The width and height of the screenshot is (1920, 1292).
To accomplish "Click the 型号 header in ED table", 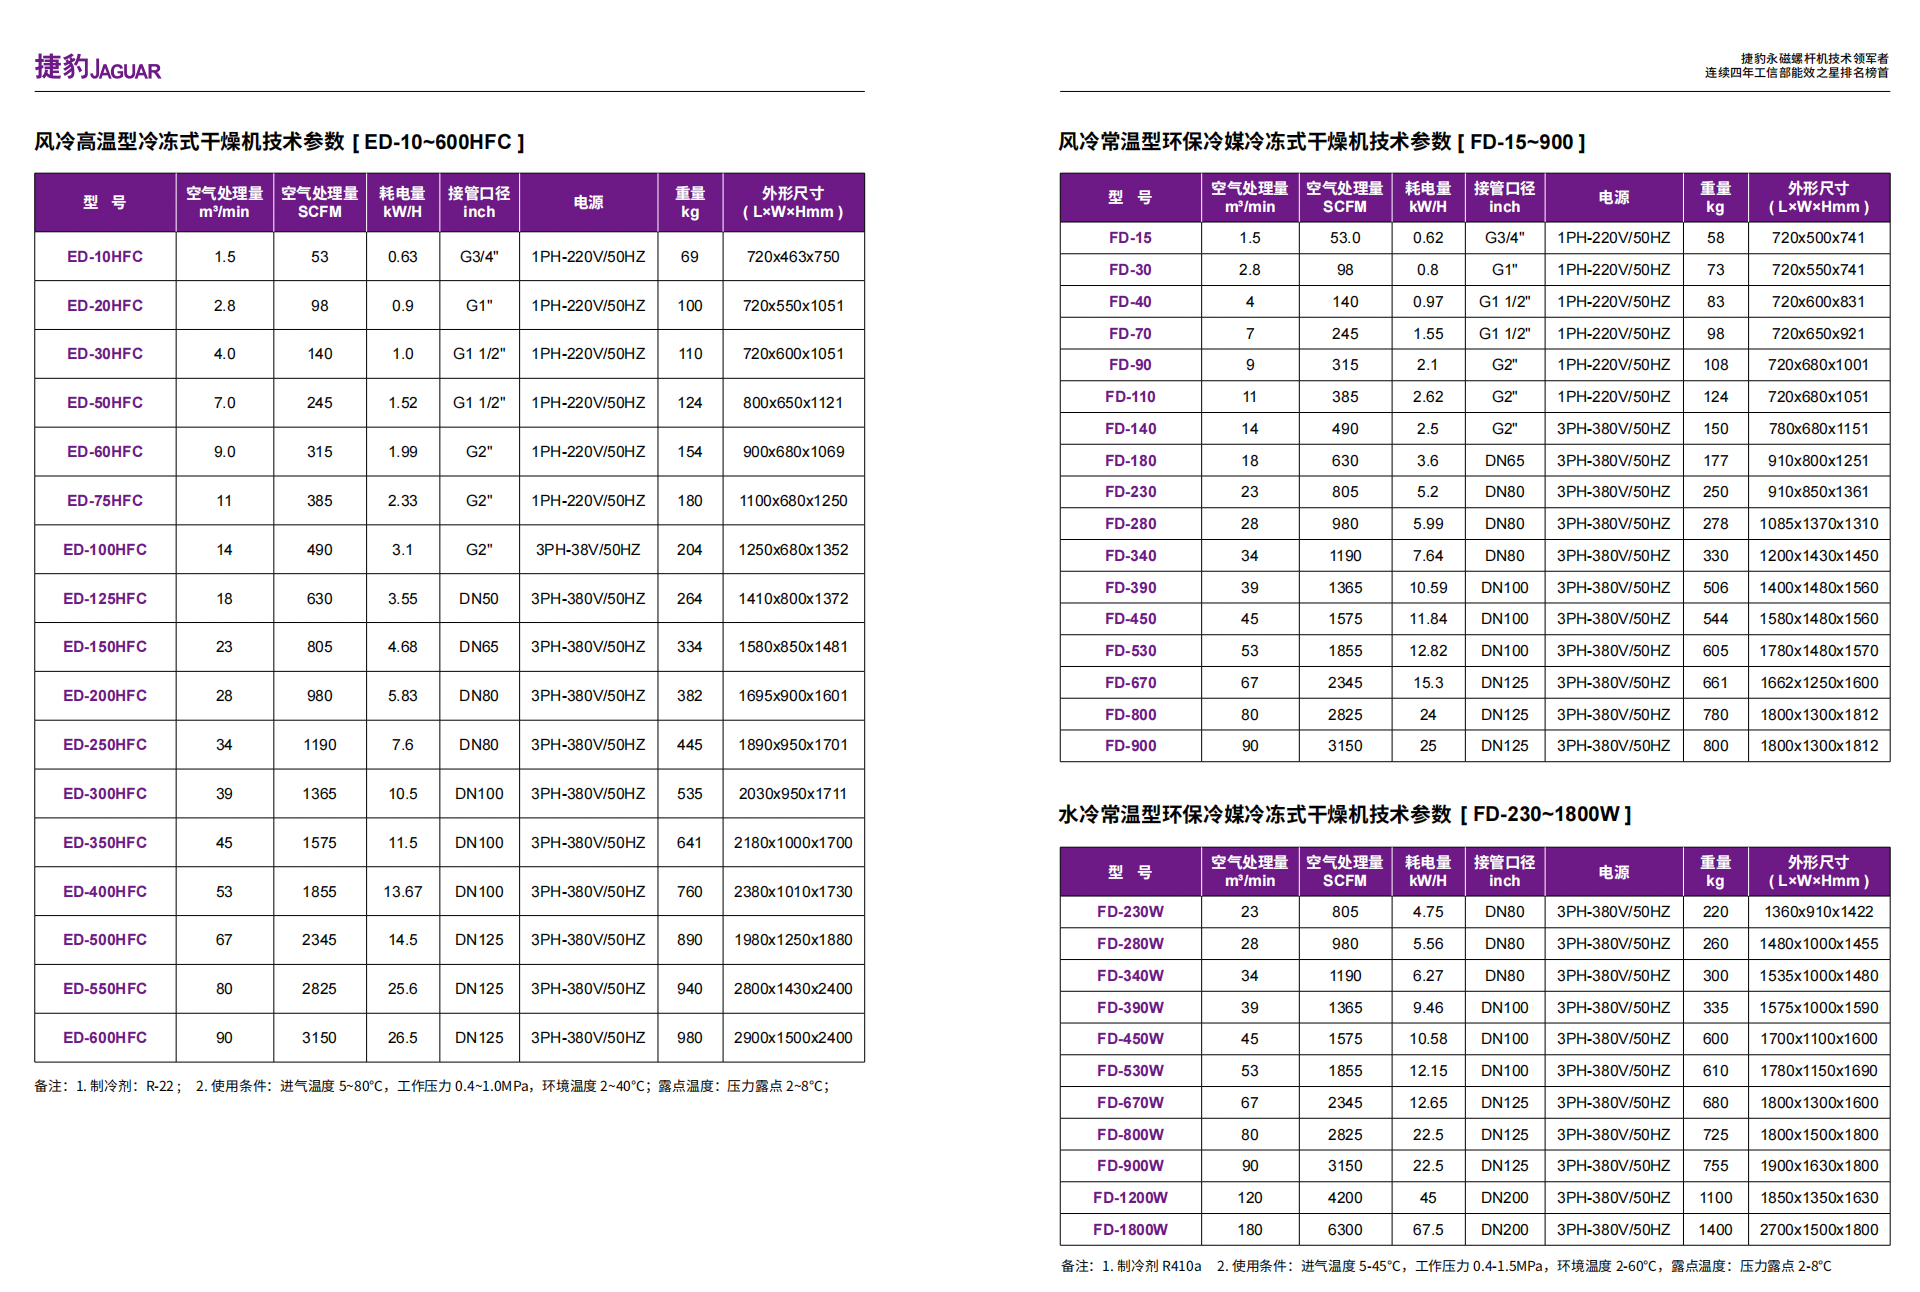I will point(105,203).
